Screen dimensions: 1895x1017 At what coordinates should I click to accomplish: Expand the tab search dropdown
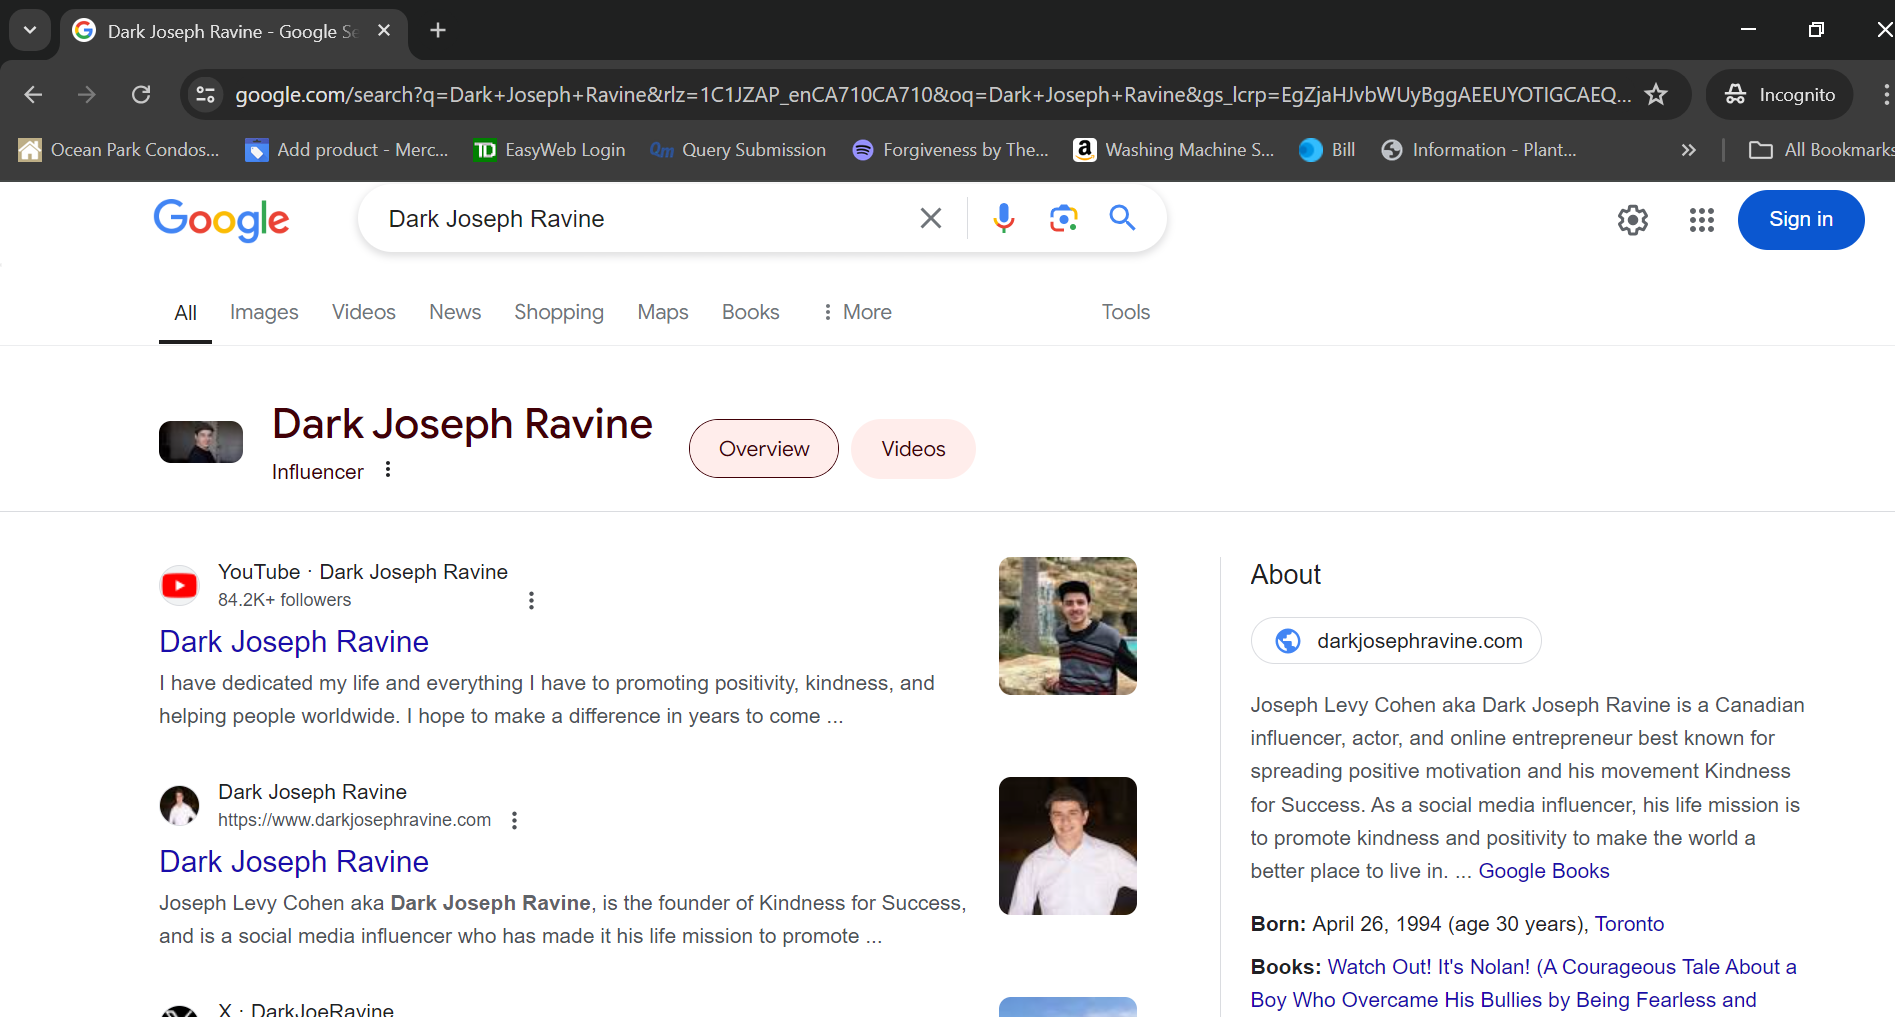click(30, 30)
